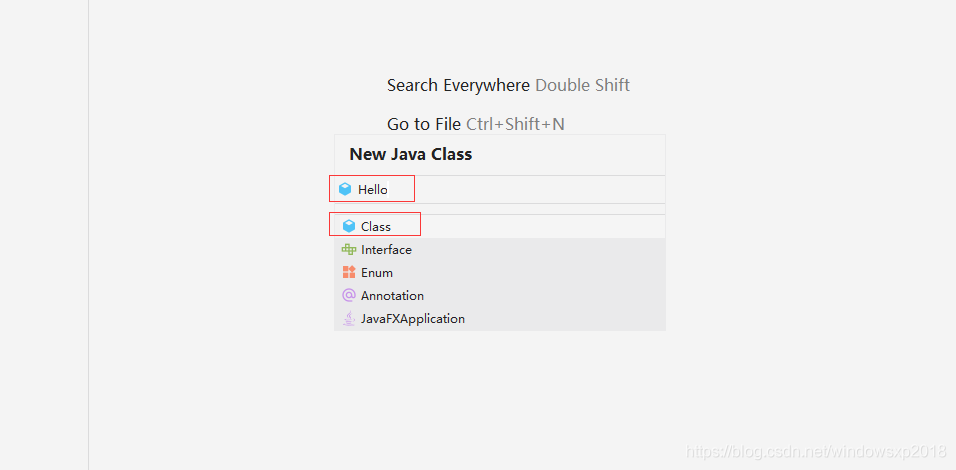Pick the Enum option label
Viewport: 956px width, 470px height.
point(377,273)
